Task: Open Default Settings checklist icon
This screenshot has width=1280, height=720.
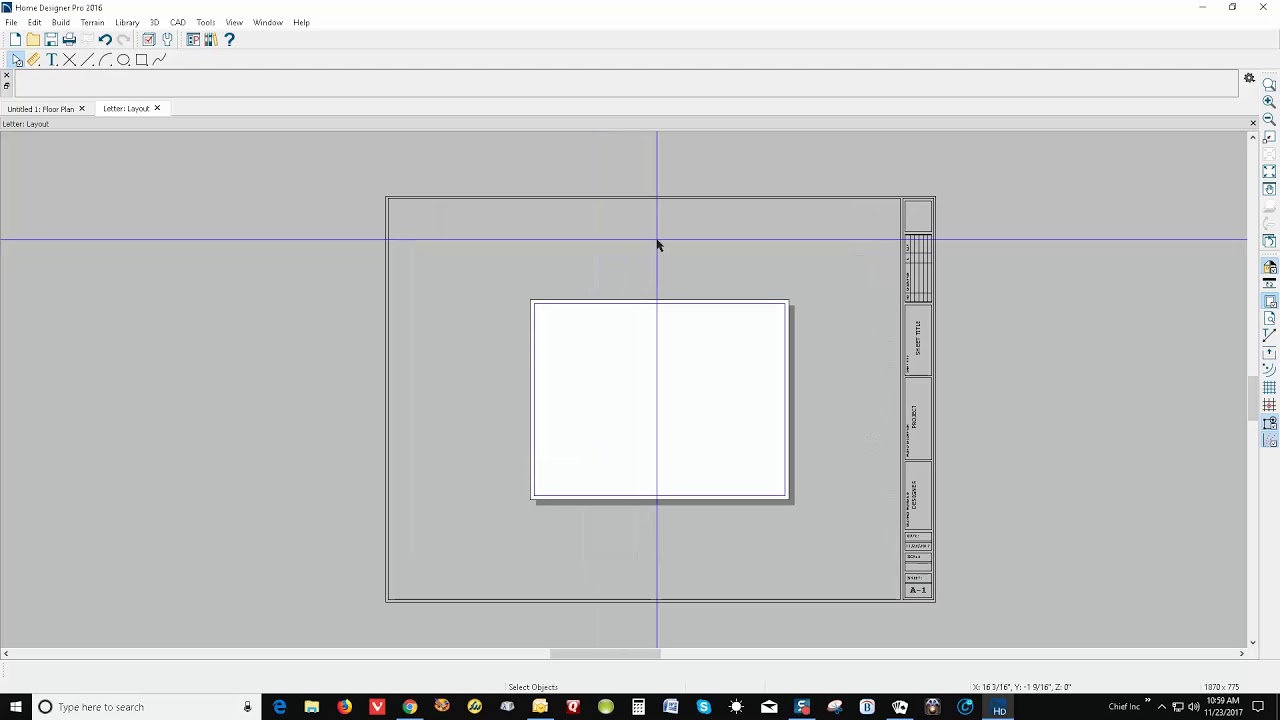Action: pos(149,40)
